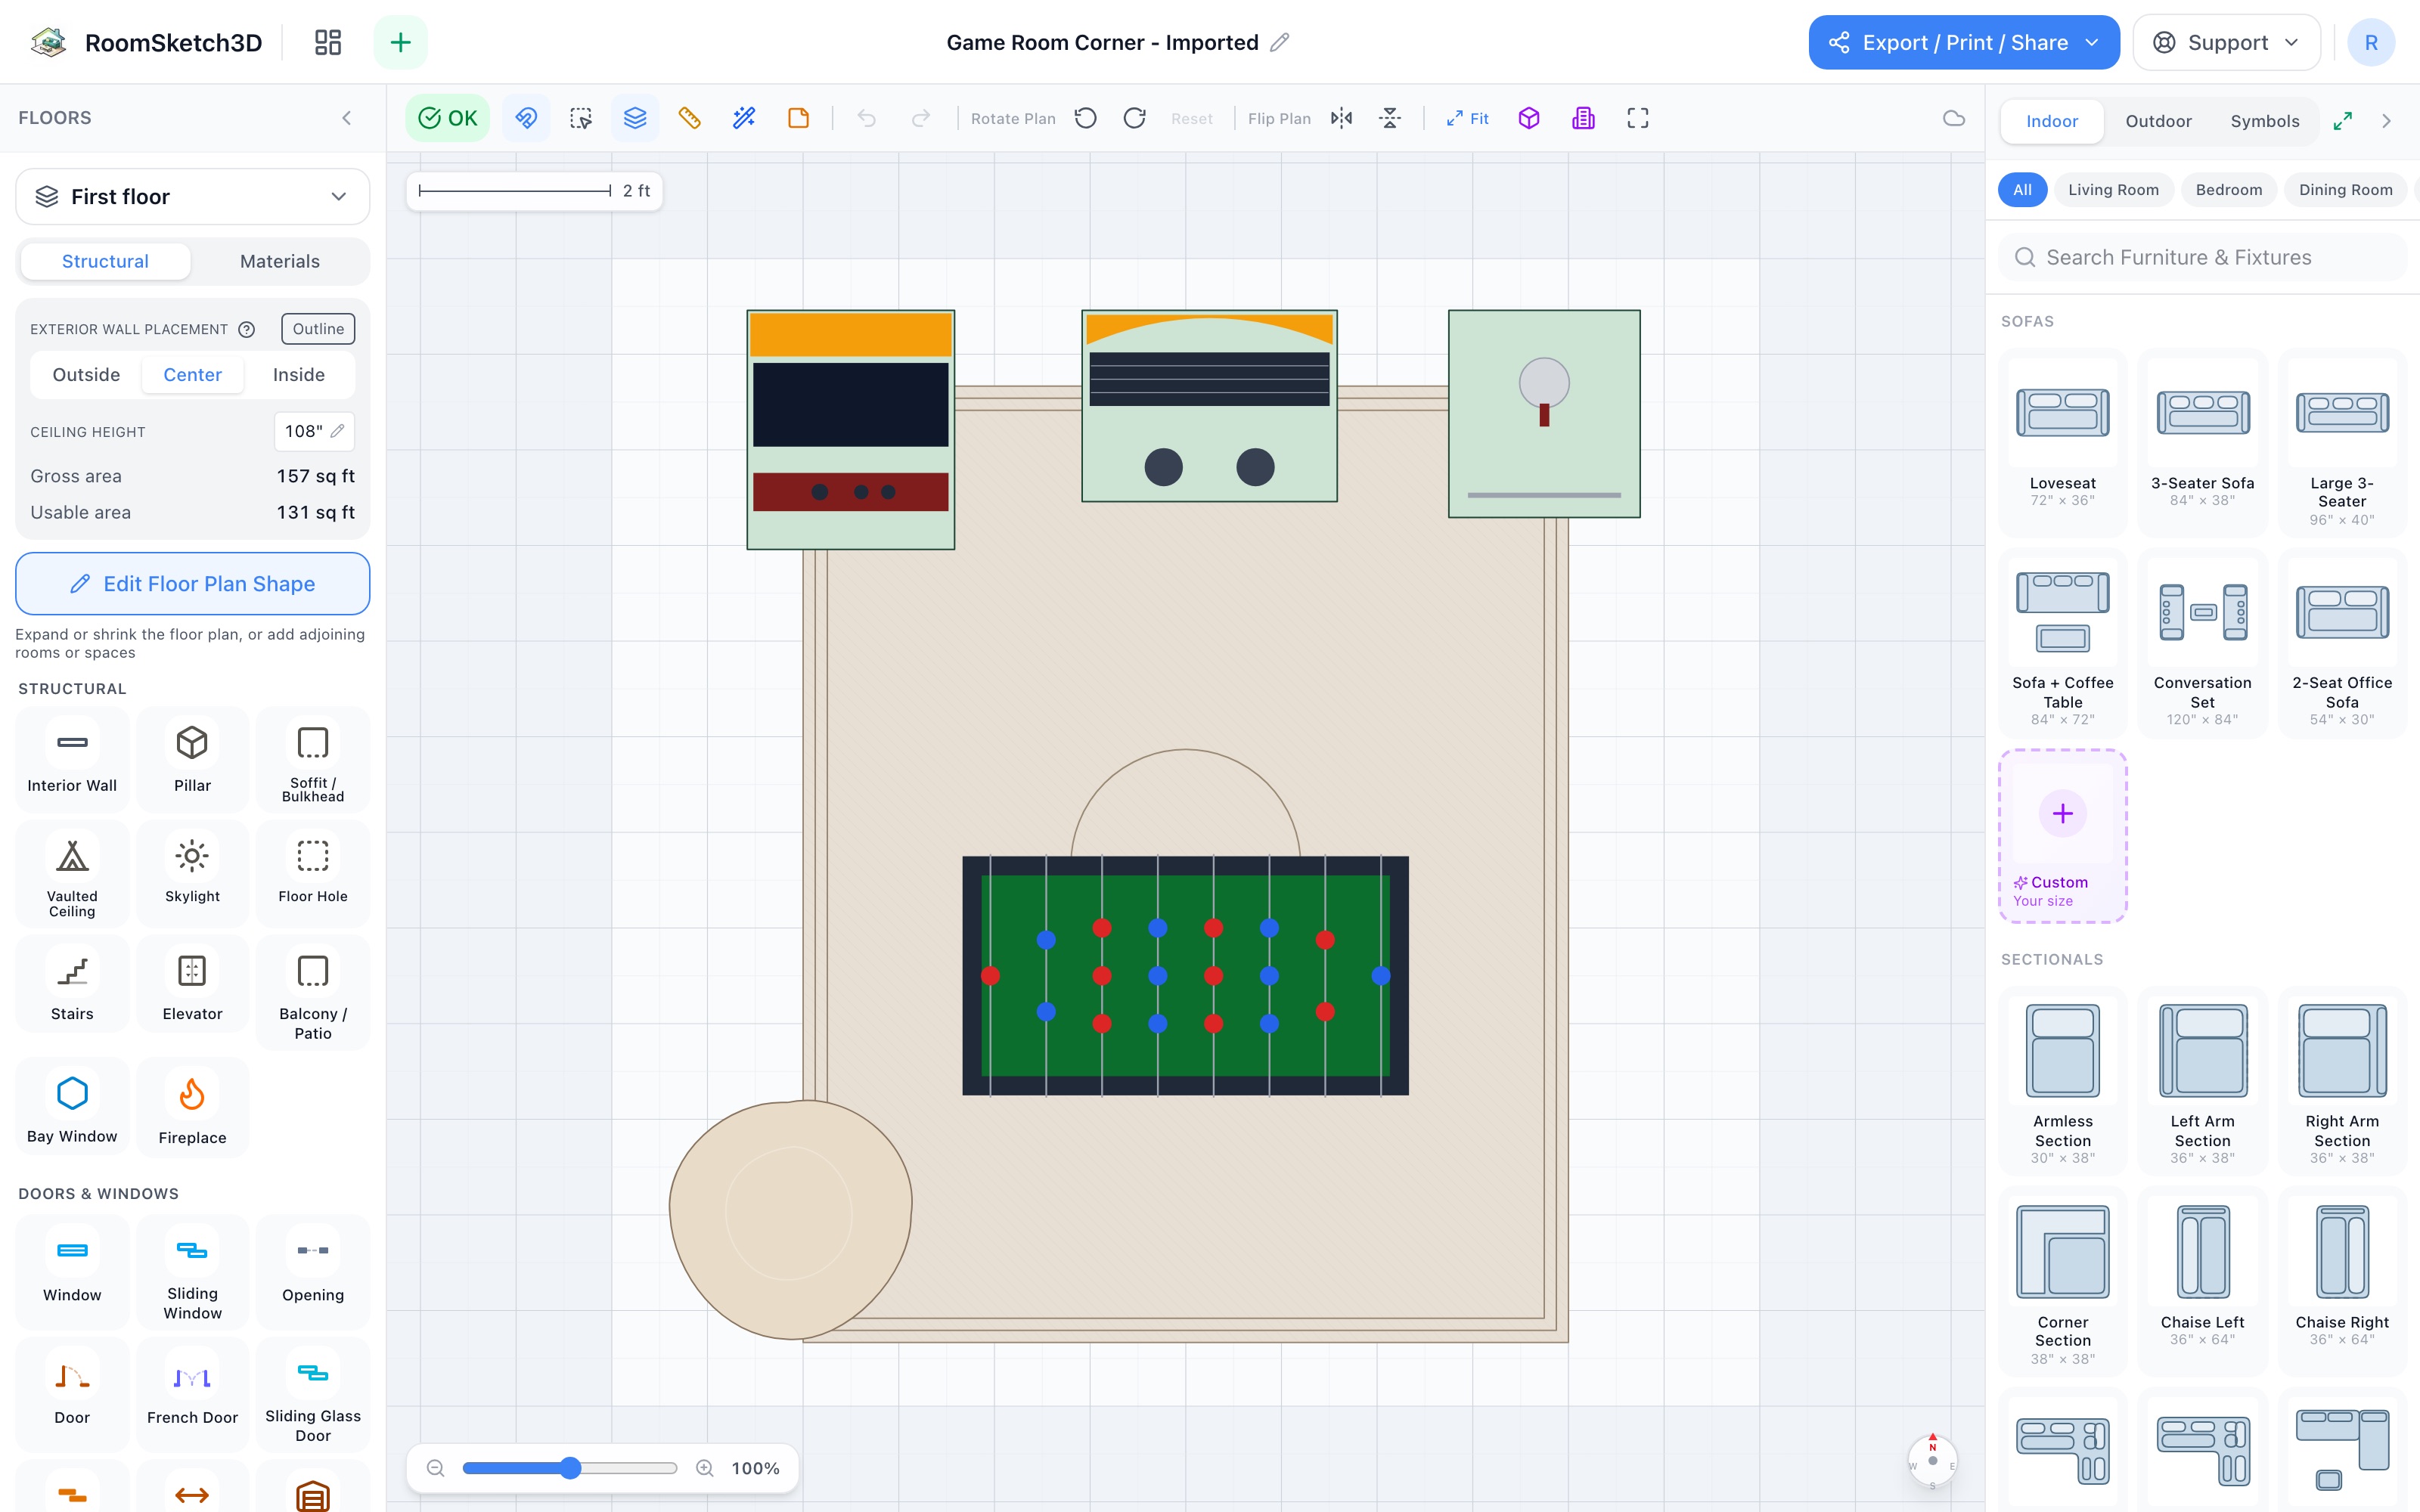Toggle the layers visibility tool
Viewport: 2420px width, 1512px height.
[x=635, y=118]
